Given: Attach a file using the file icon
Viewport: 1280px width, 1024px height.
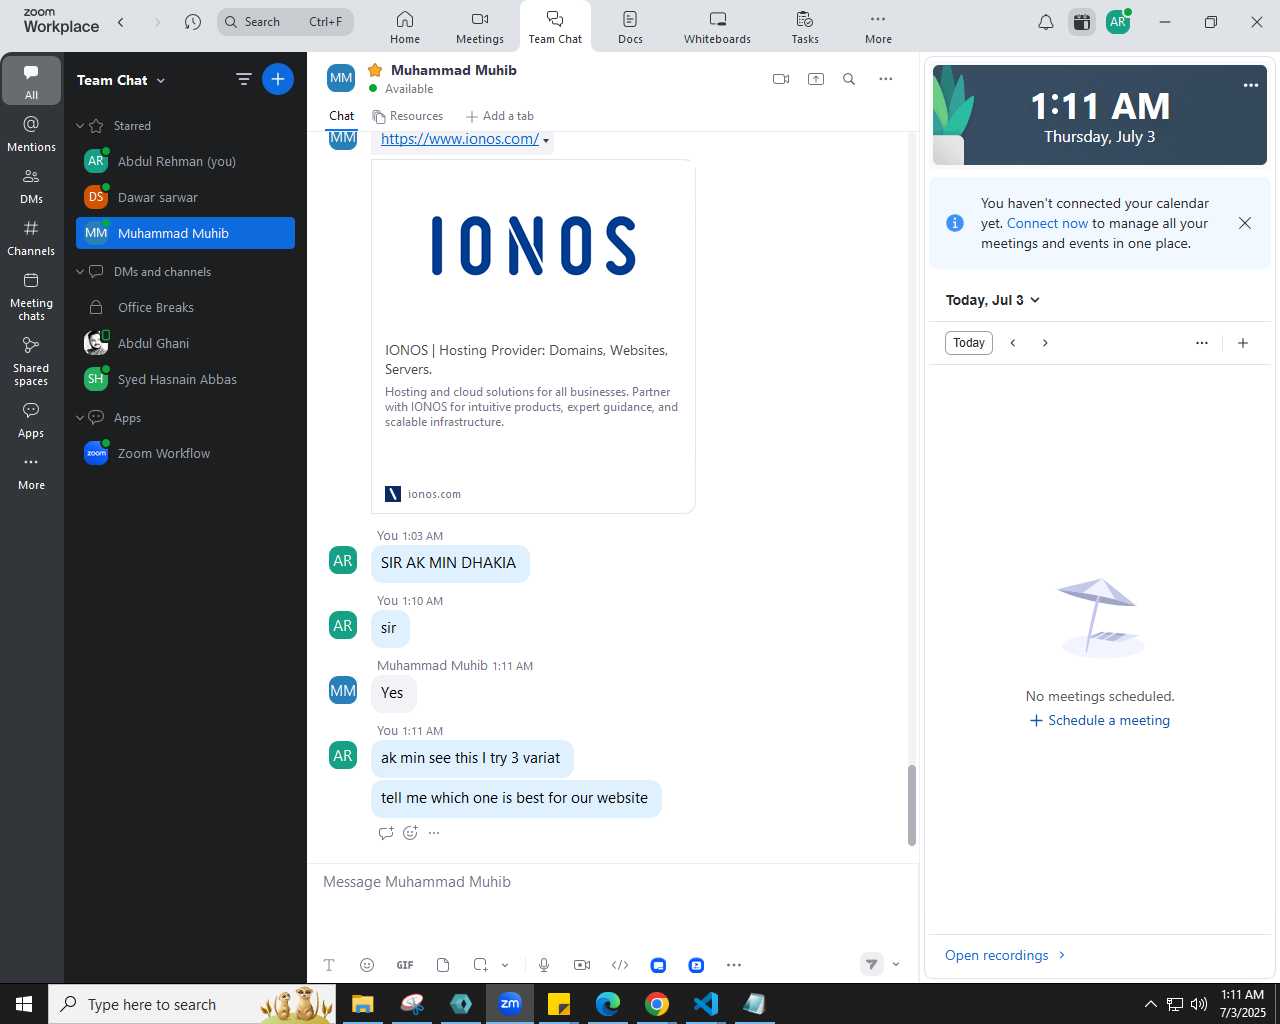Looking at the screenshot, I should point(443,965).
